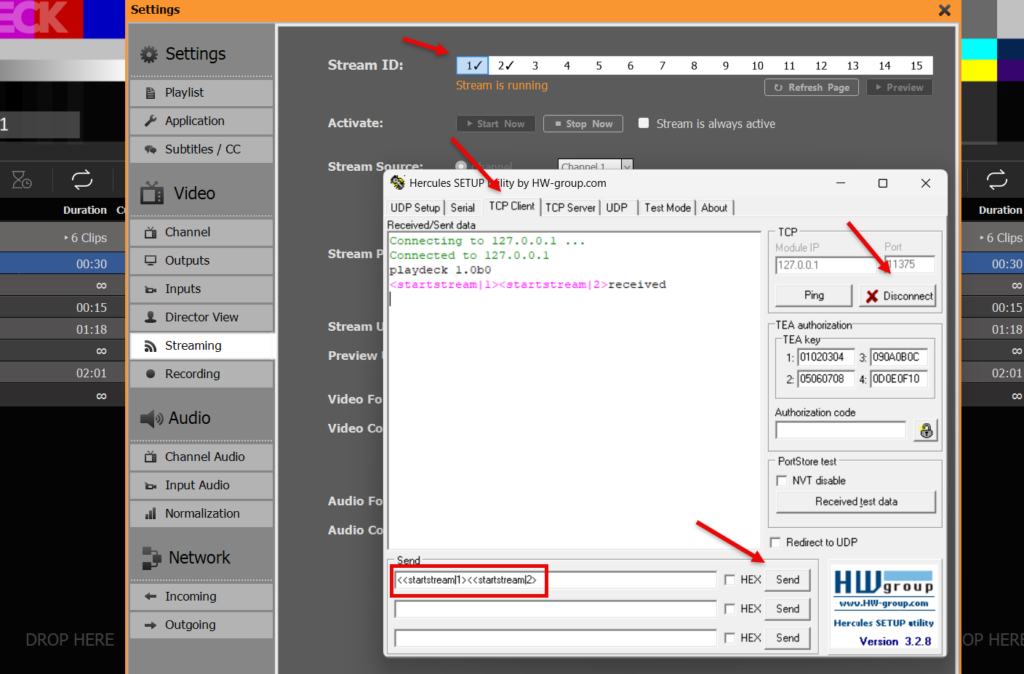Viewport: 1024px width, 674px height.
Task: Open the Outgoing network settings
Action: pyautogui.click(x=201, y=624)
